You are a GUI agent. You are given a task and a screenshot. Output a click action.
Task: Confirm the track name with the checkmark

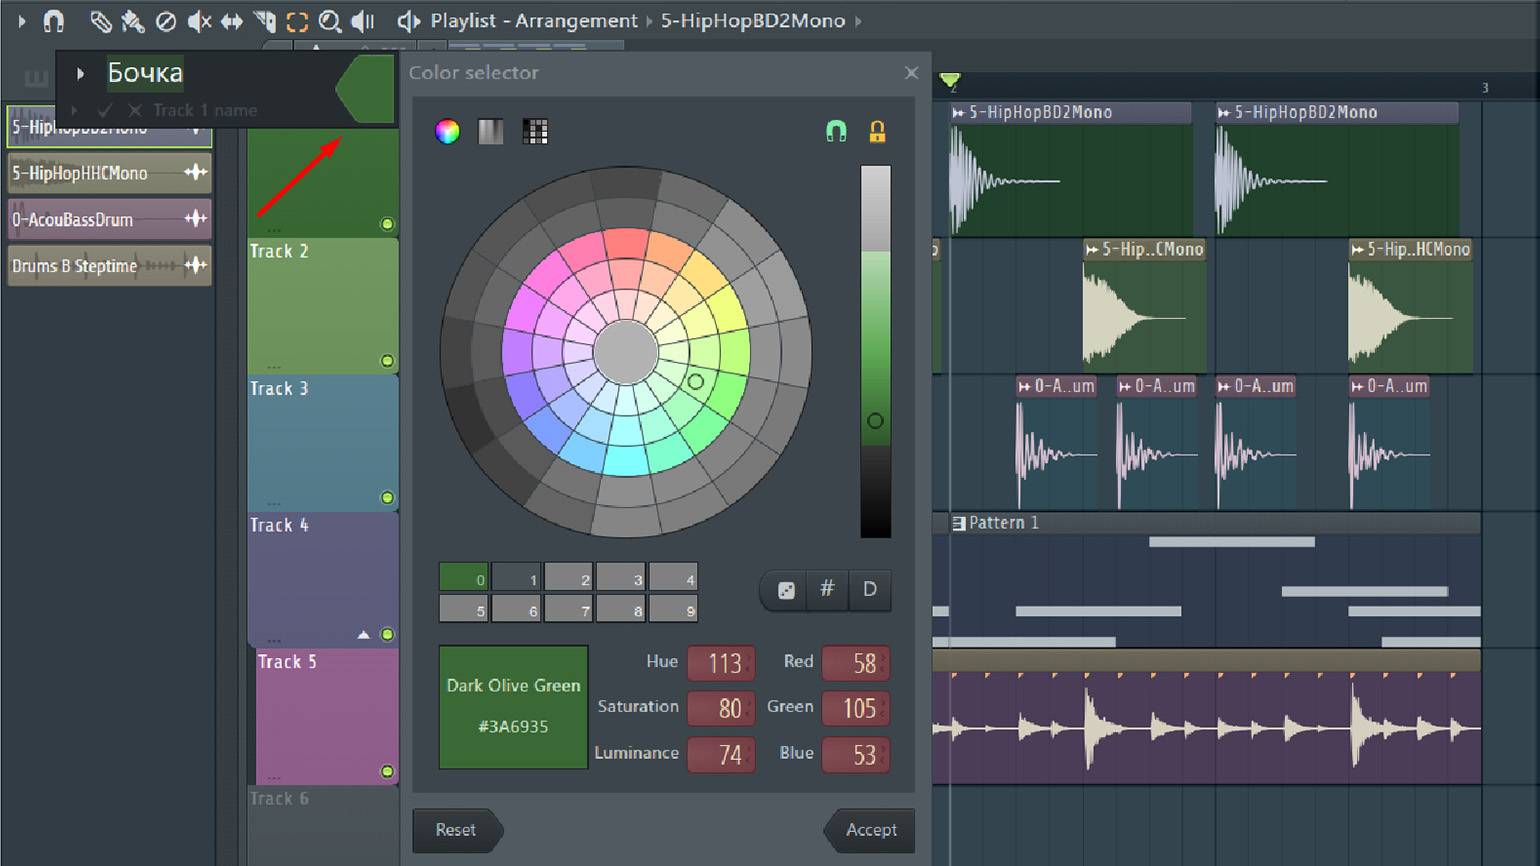pos(105,110)
